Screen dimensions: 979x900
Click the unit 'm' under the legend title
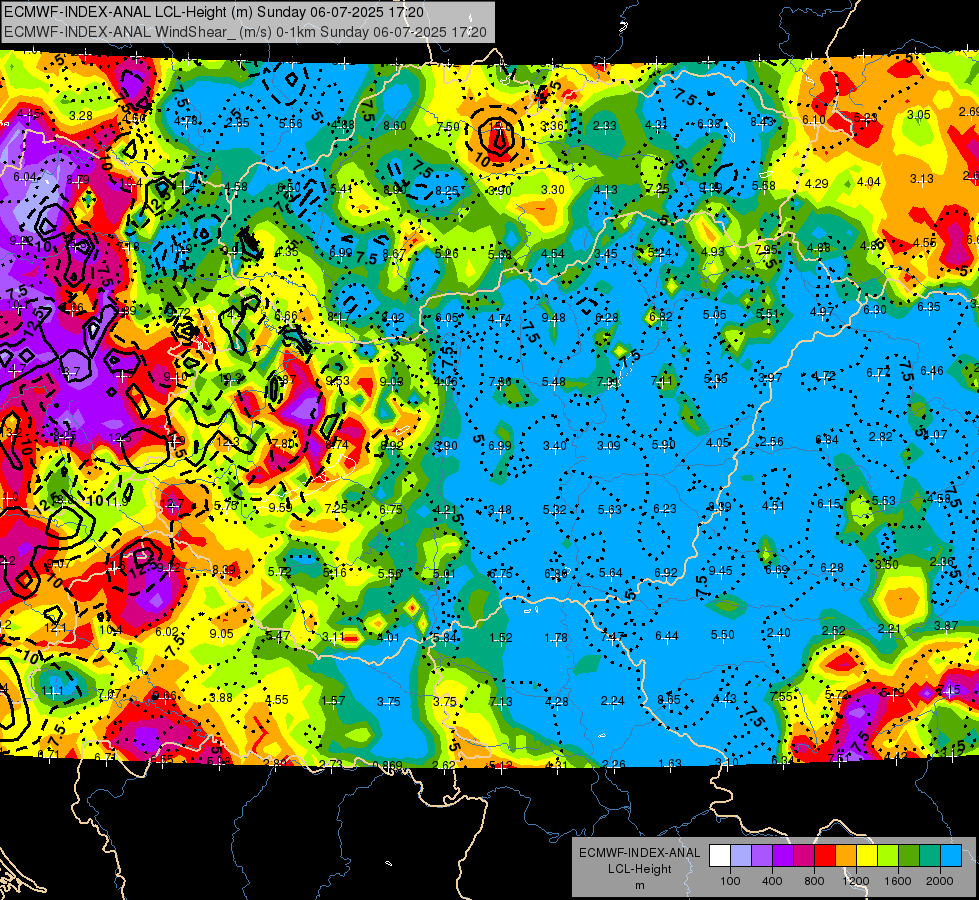(x=639, y=886)
